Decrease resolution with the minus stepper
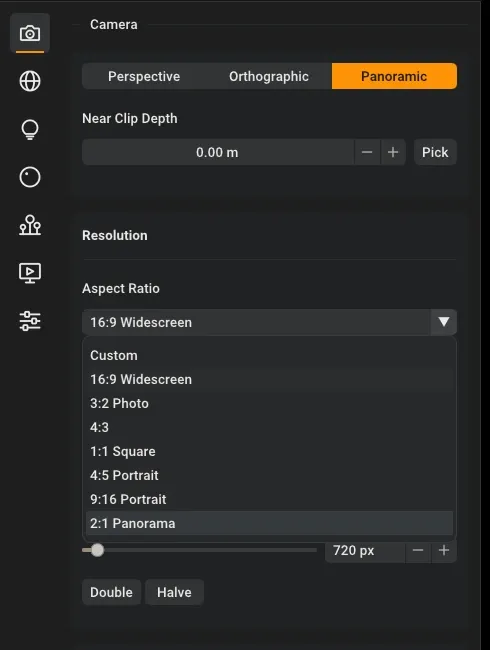Image resolution: width=490 pixels, height=650 pixels. click(x=418, y=551)
